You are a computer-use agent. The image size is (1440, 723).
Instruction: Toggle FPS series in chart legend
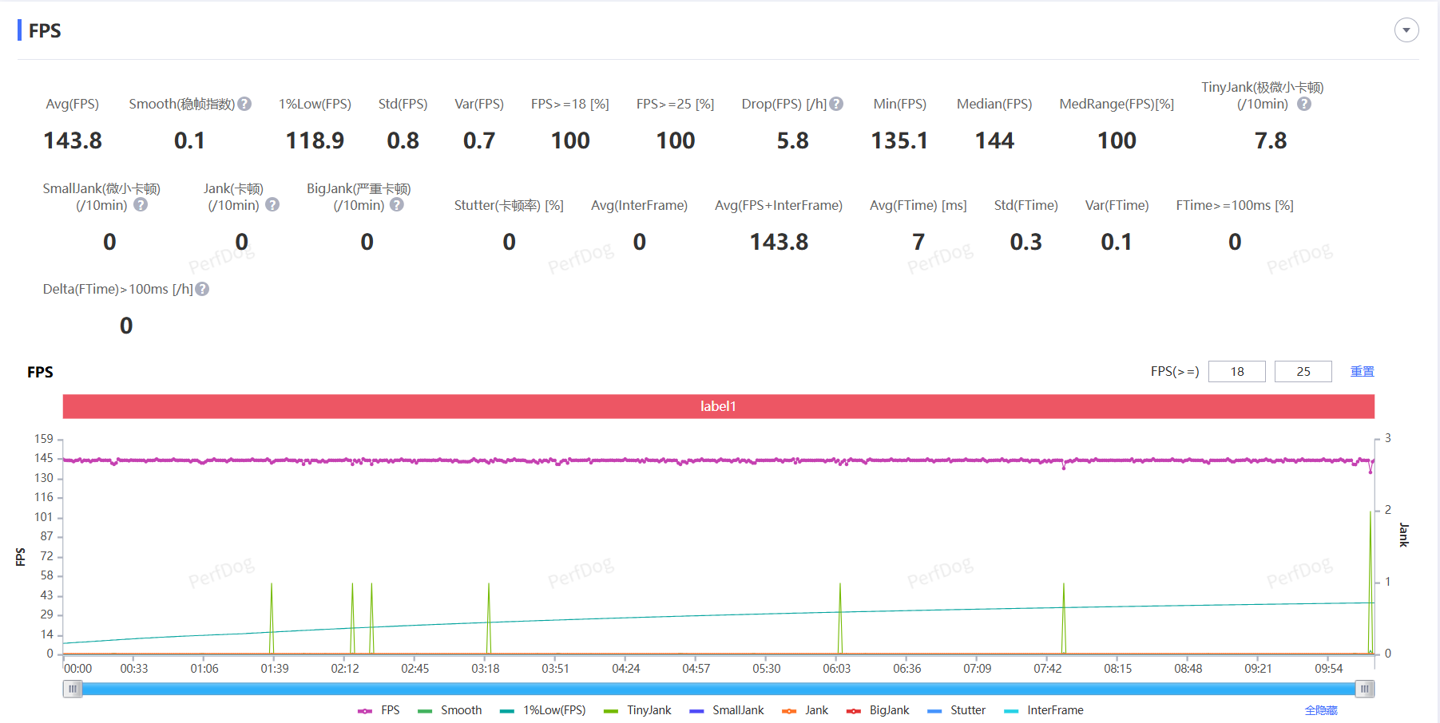point(379,710)
